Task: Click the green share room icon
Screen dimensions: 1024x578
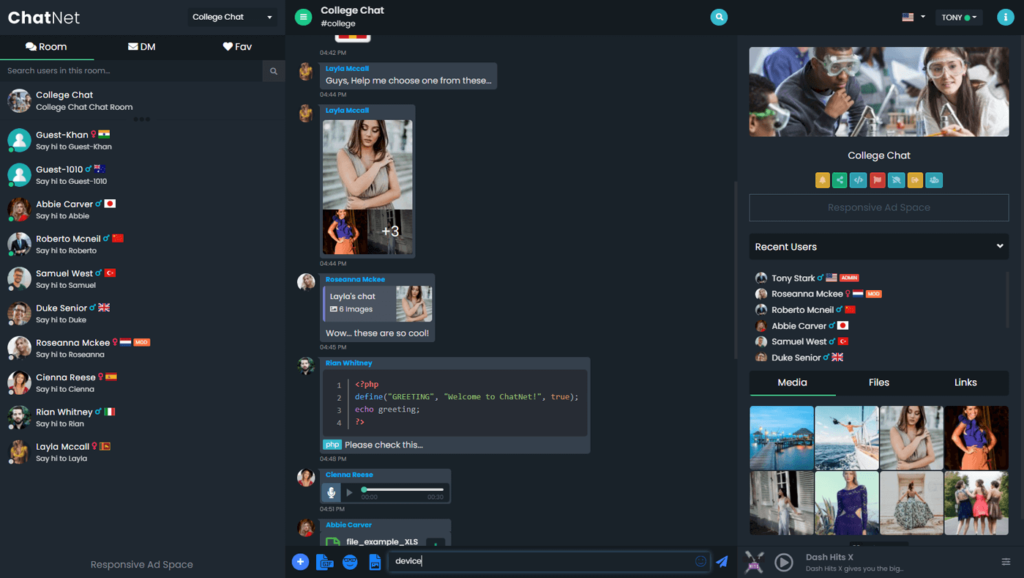Action: (840, 180)
